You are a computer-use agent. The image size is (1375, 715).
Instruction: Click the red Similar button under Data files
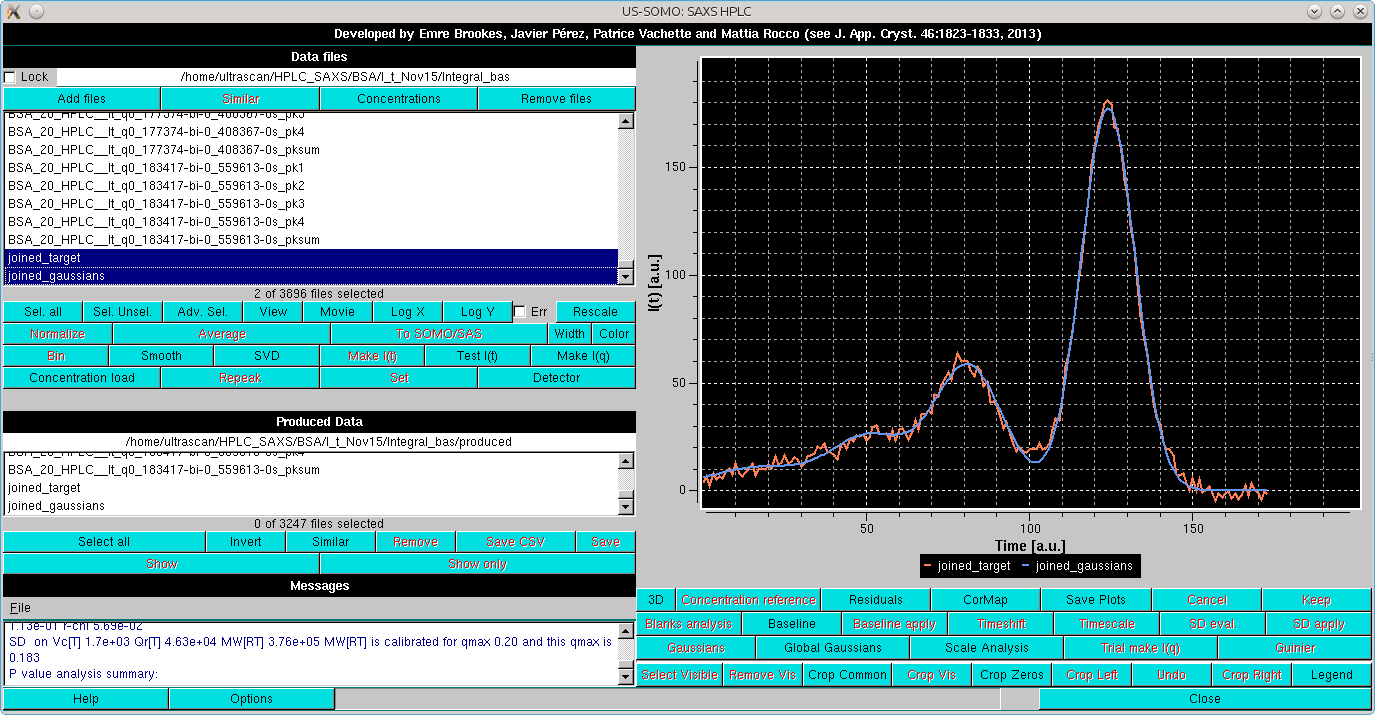point(240,99)
